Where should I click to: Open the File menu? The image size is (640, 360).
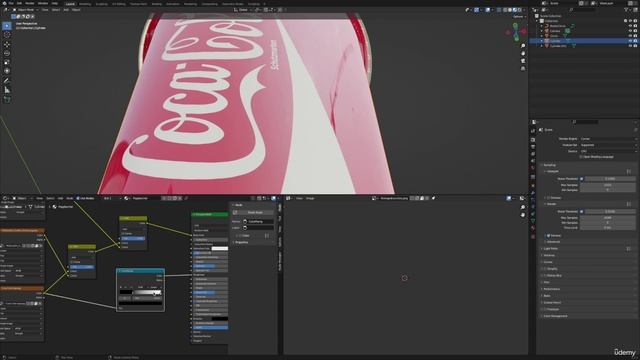pyautogui.click(x=11, y=3)
